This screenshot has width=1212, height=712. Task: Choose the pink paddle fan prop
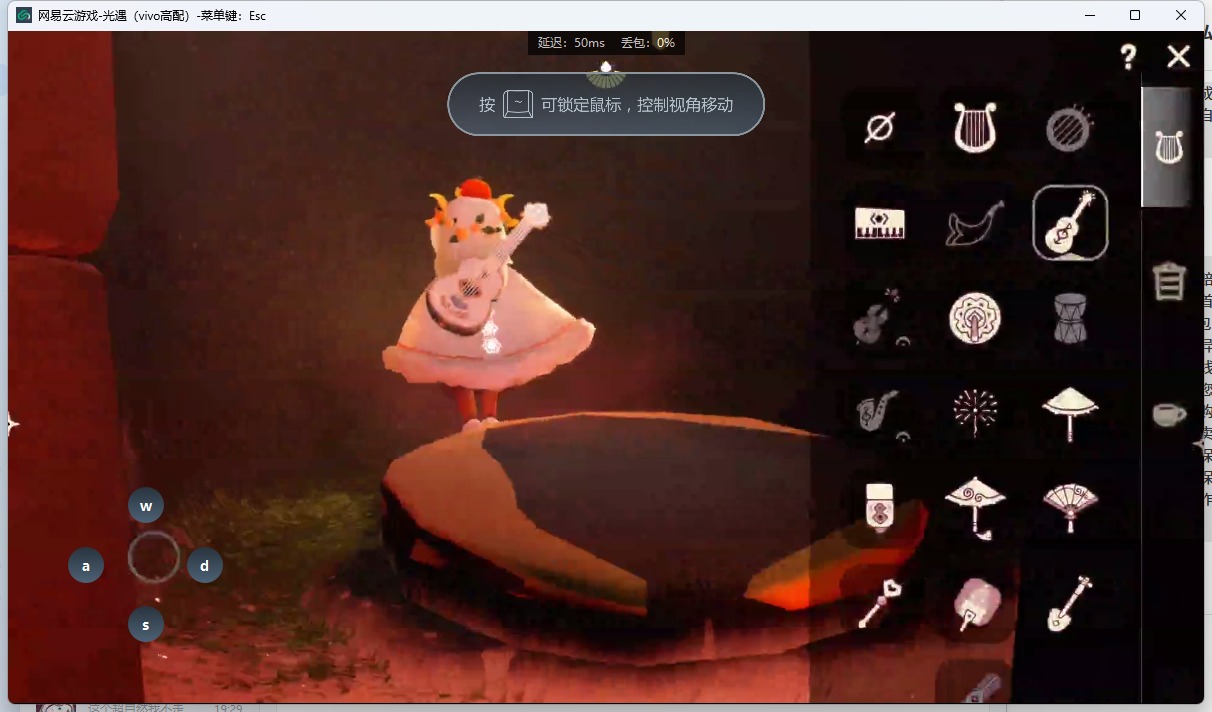(x=975, y=604)
